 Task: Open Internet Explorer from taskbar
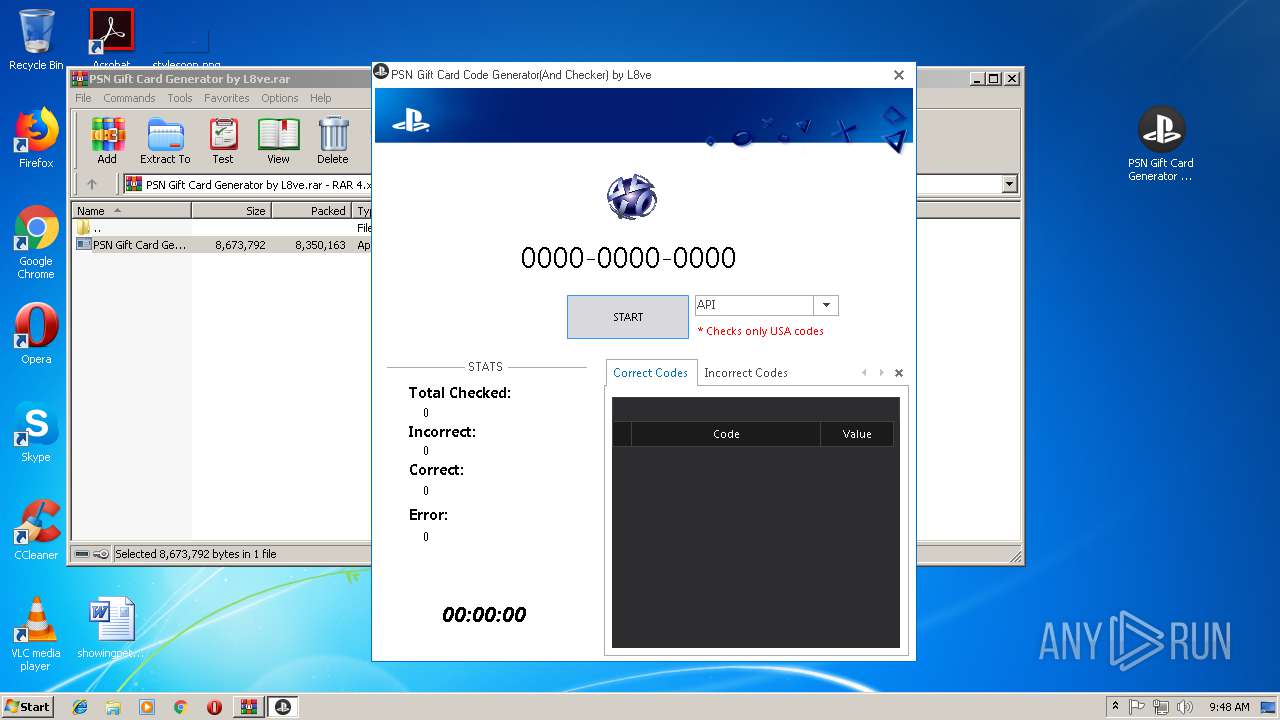80,707
